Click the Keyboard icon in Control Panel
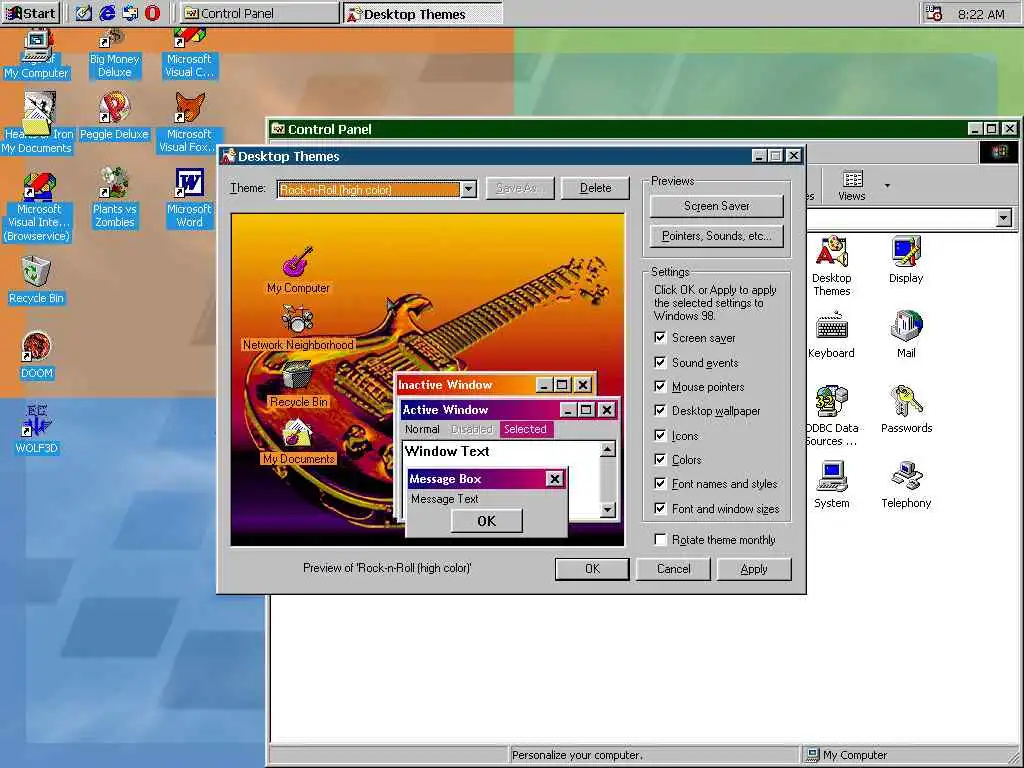This screenshot has width=1024, height=768. tap(831, 335)
